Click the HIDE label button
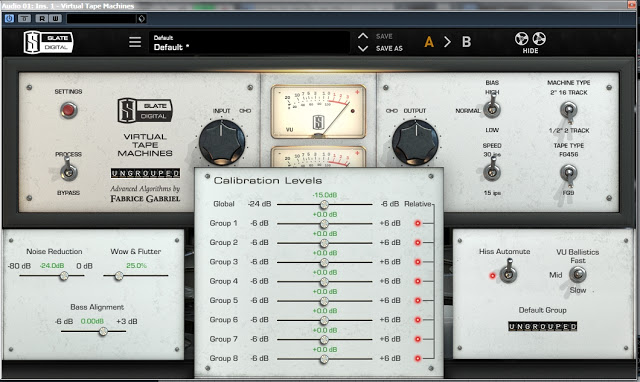The height and width of the screenshot is (382, 640). (x=530, y=51)
